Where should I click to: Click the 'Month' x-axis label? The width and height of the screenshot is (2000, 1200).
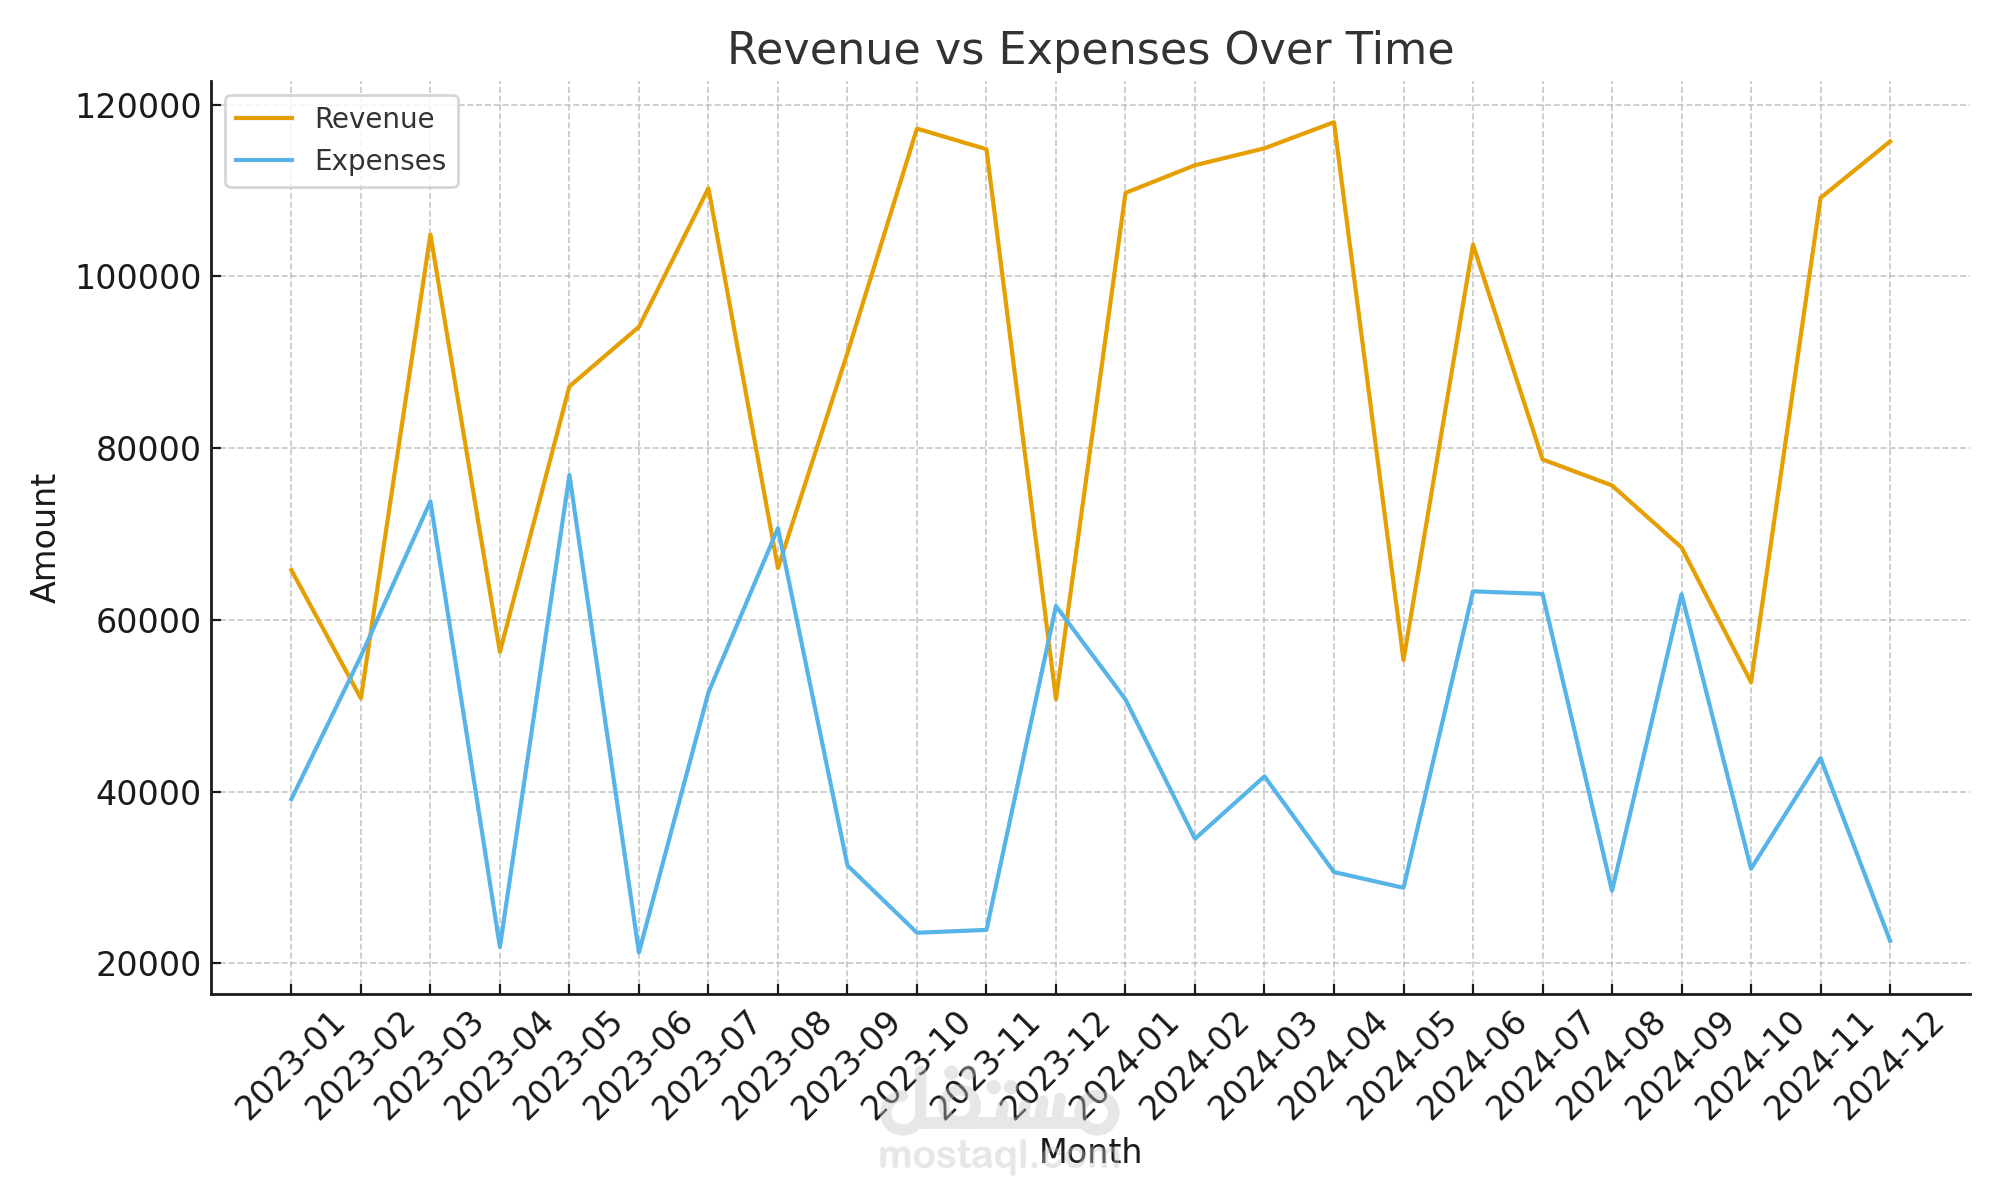pos(1090,1152)
